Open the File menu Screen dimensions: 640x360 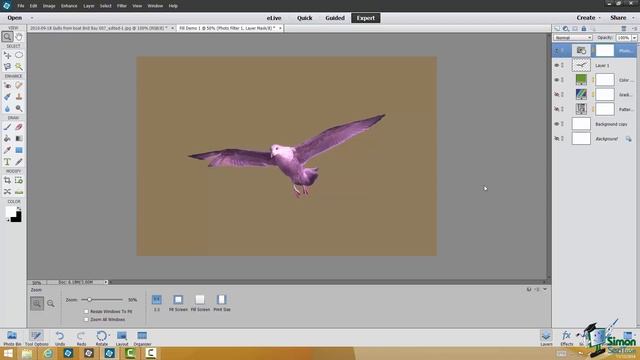click(x=20, y=6)
